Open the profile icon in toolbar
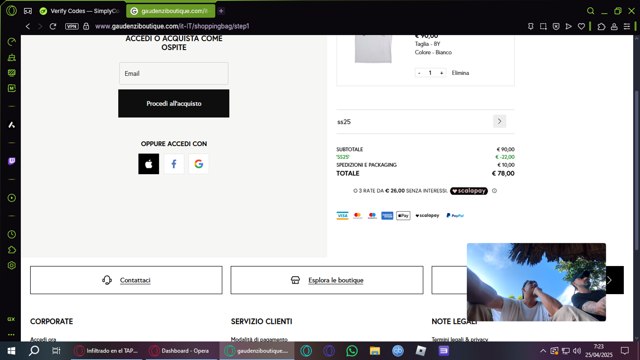 (x=614, y=27)
